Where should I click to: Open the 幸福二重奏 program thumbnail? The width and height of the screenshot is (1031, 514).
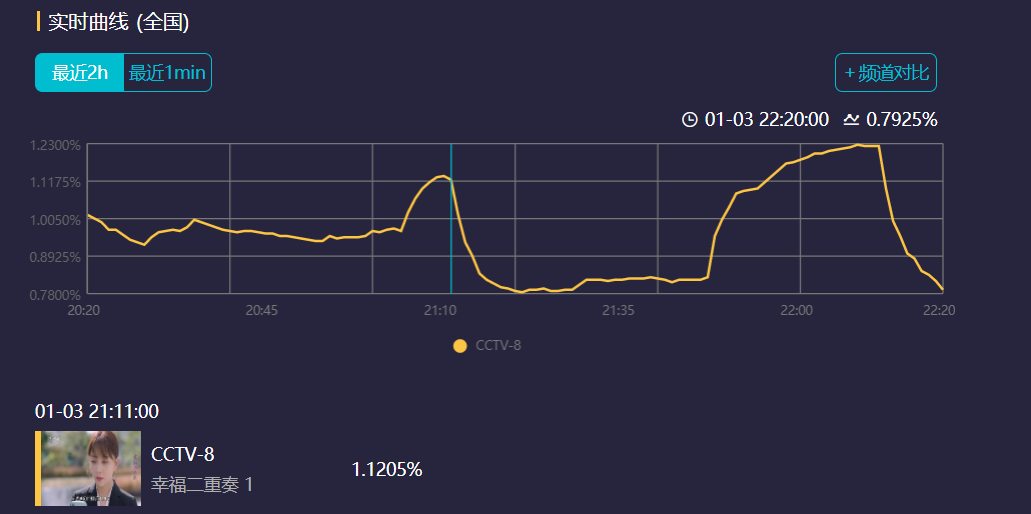pos(88,469)
